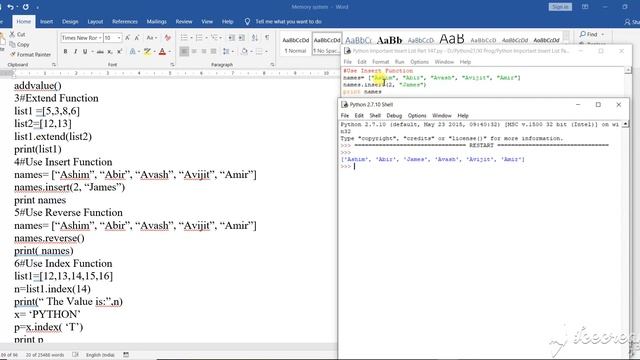This screenshot has height=360, width=640.
Task: Toggle subscript formatting
Action: (x=110, y=51)
